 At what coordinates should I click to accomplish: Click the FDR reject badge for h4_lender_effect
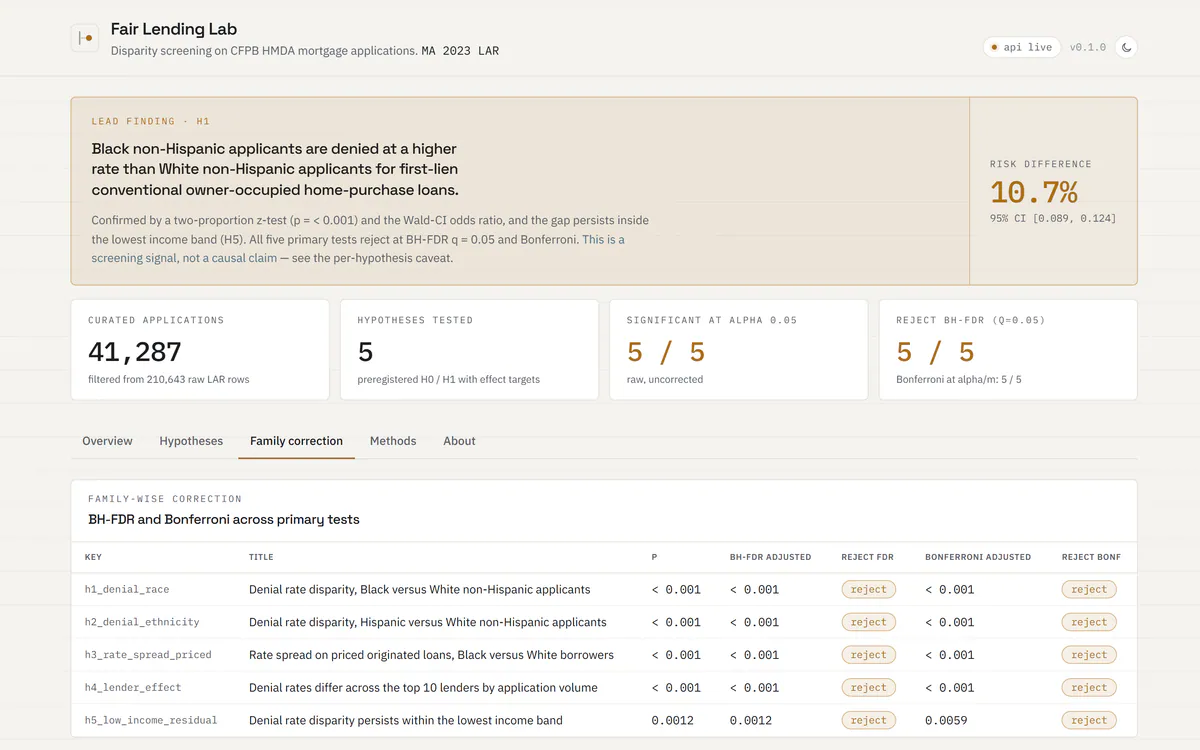[868, 688]
